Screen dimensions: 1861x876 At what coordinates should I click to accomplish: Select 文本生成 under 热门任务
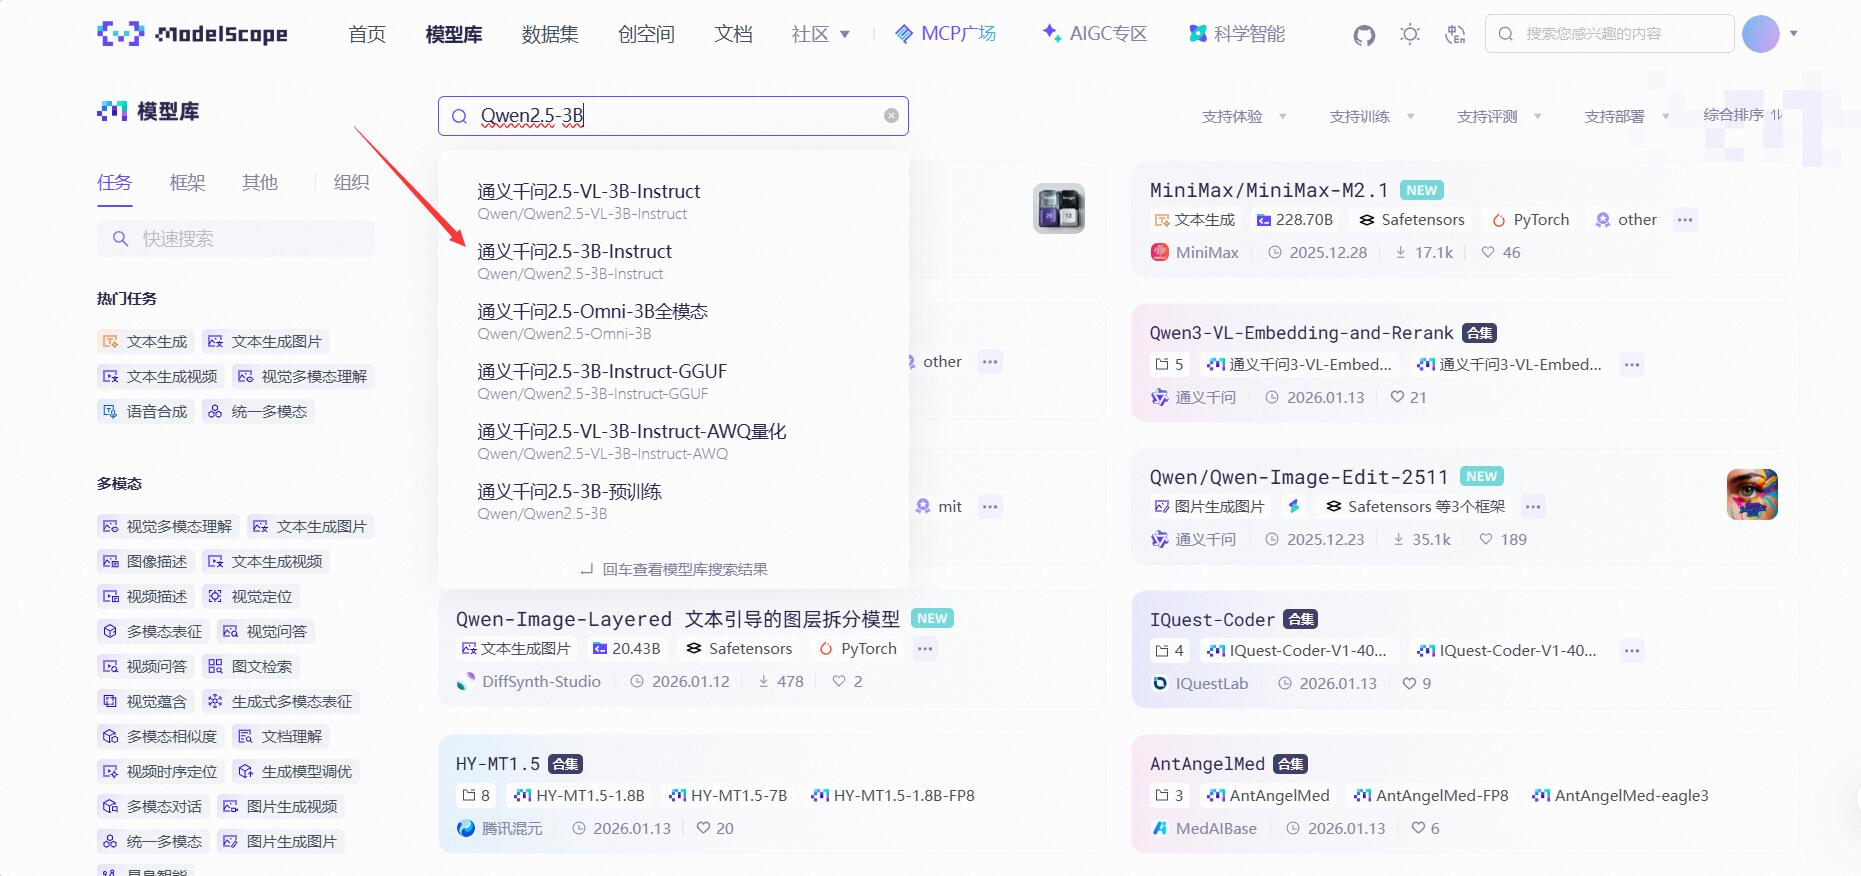pos(145,341)
